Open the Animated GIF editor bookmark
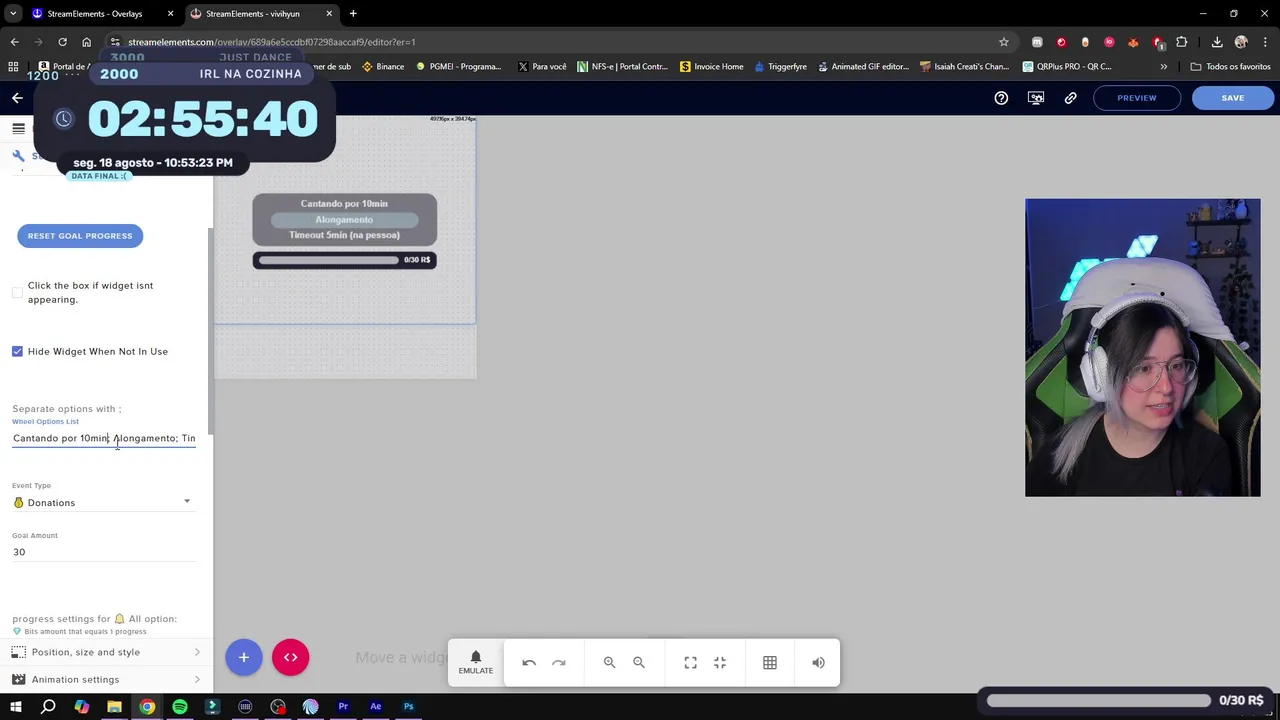The height and width of the screenshot is (720, 1280). [862, 66]
